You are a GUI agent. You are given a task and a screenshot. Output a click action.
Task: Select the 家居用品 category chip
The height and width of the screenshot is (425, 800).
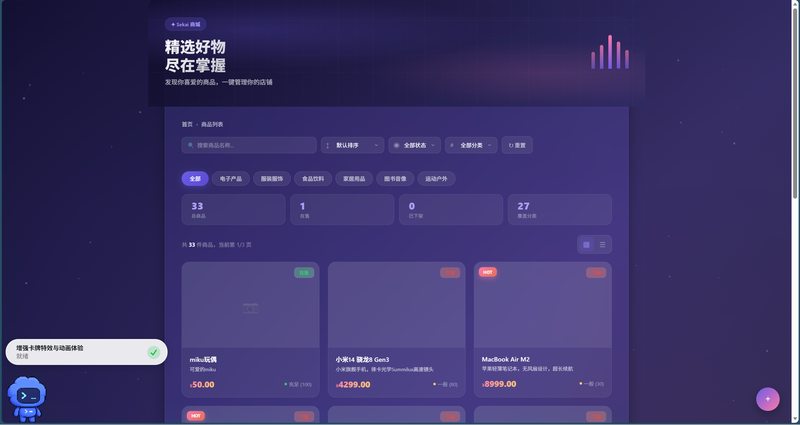point(354,179)
